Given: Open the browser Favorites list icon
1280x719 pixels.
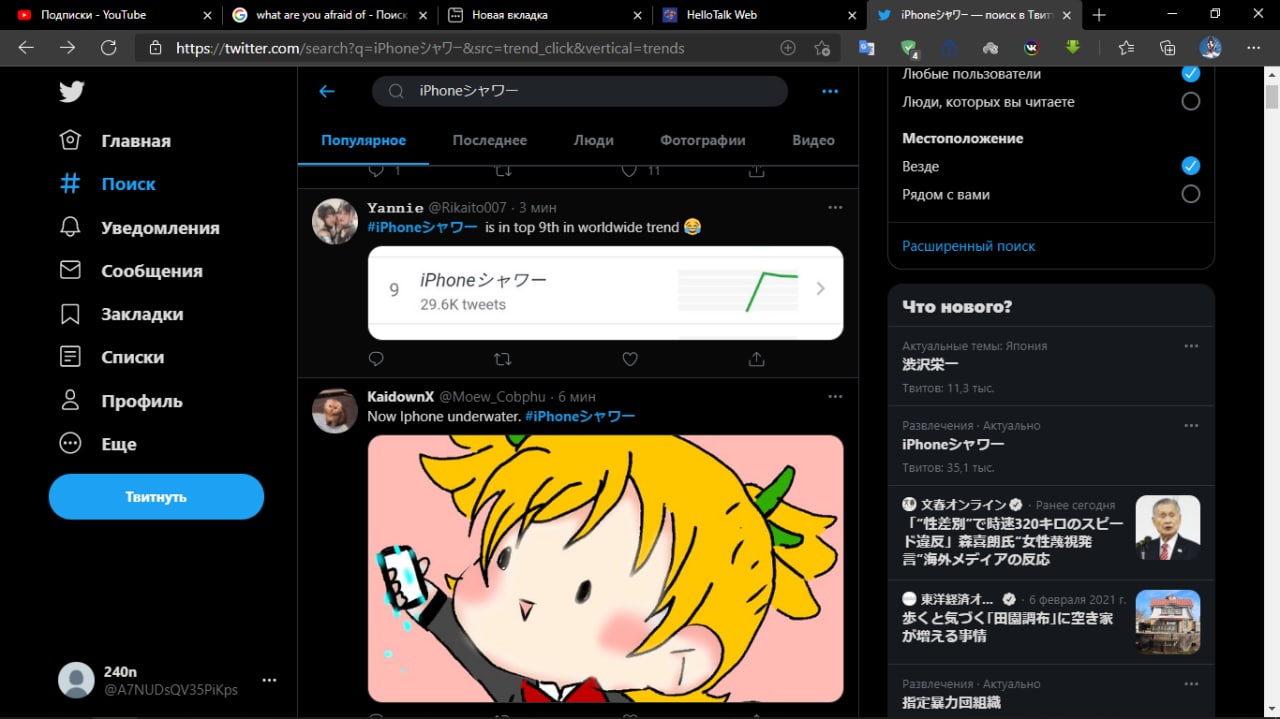Looking at the screenshot, I should [1126, 48].
